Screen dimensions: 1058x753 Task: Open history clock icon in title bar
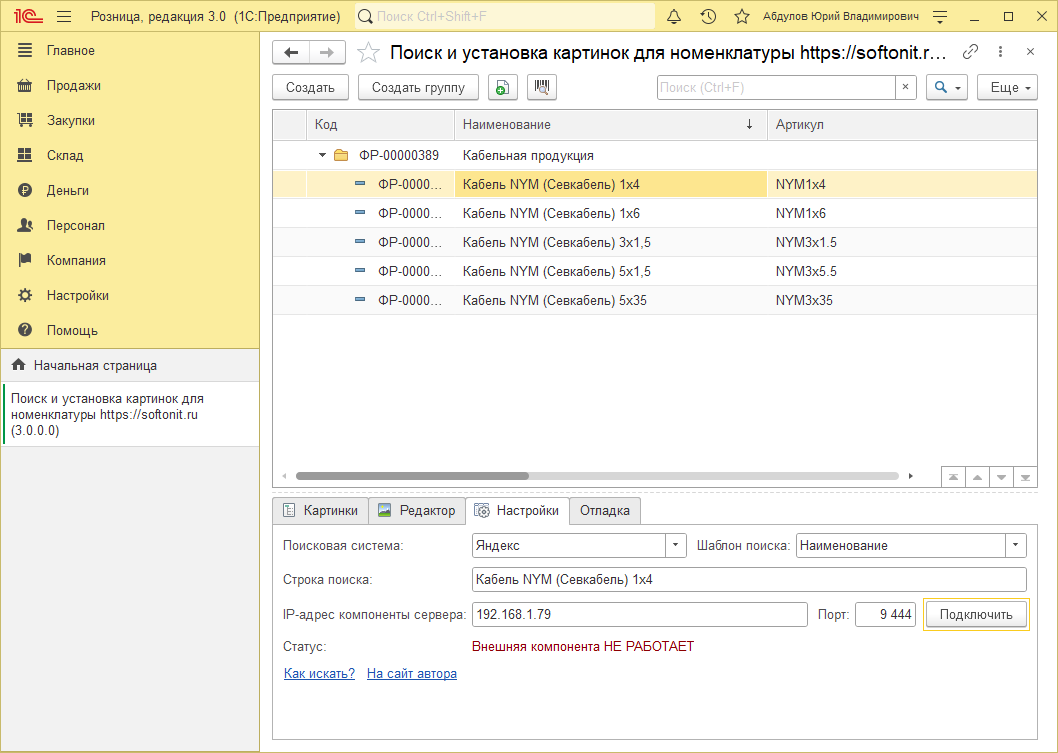pyautogui.click(x=708, y=17)
